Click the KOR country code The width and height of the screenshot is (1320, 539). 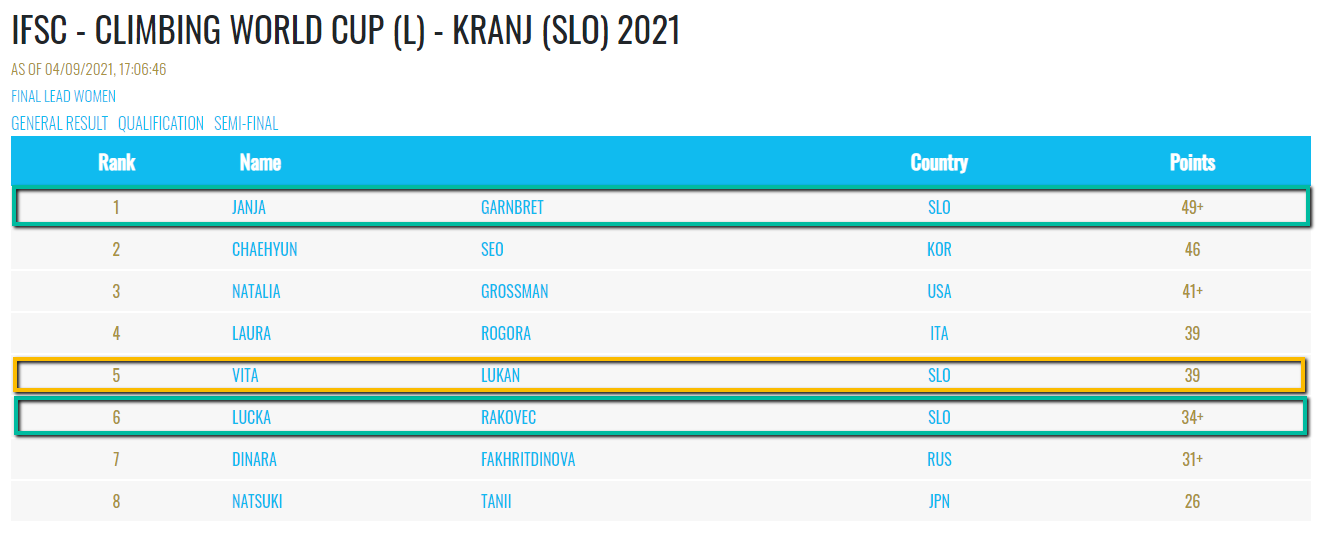pos(939,250)
